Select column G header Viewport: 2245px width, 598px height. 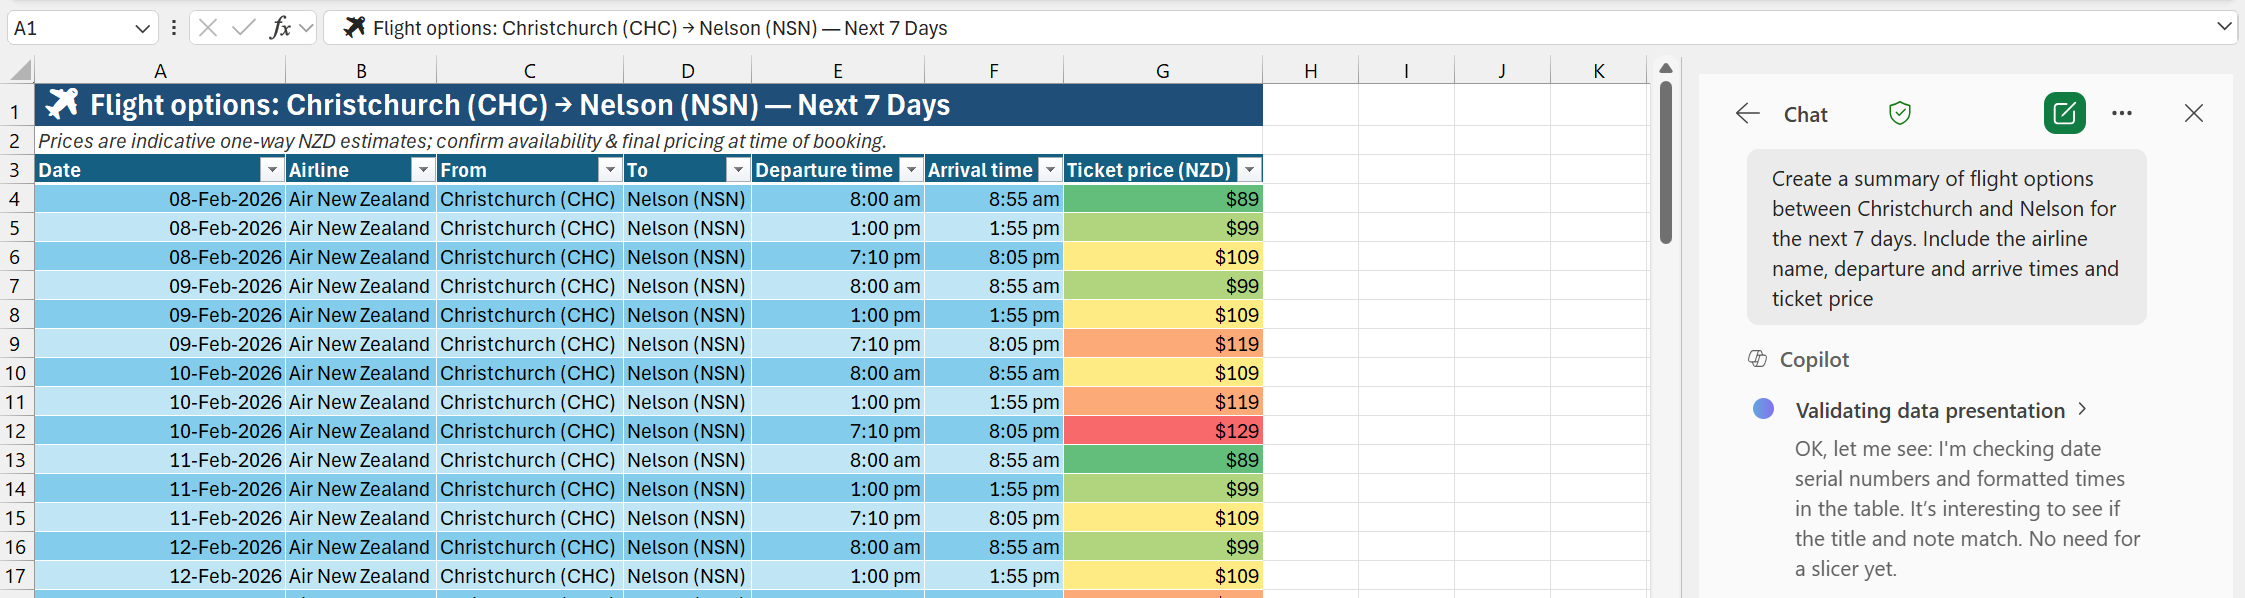coord(1162,71)
